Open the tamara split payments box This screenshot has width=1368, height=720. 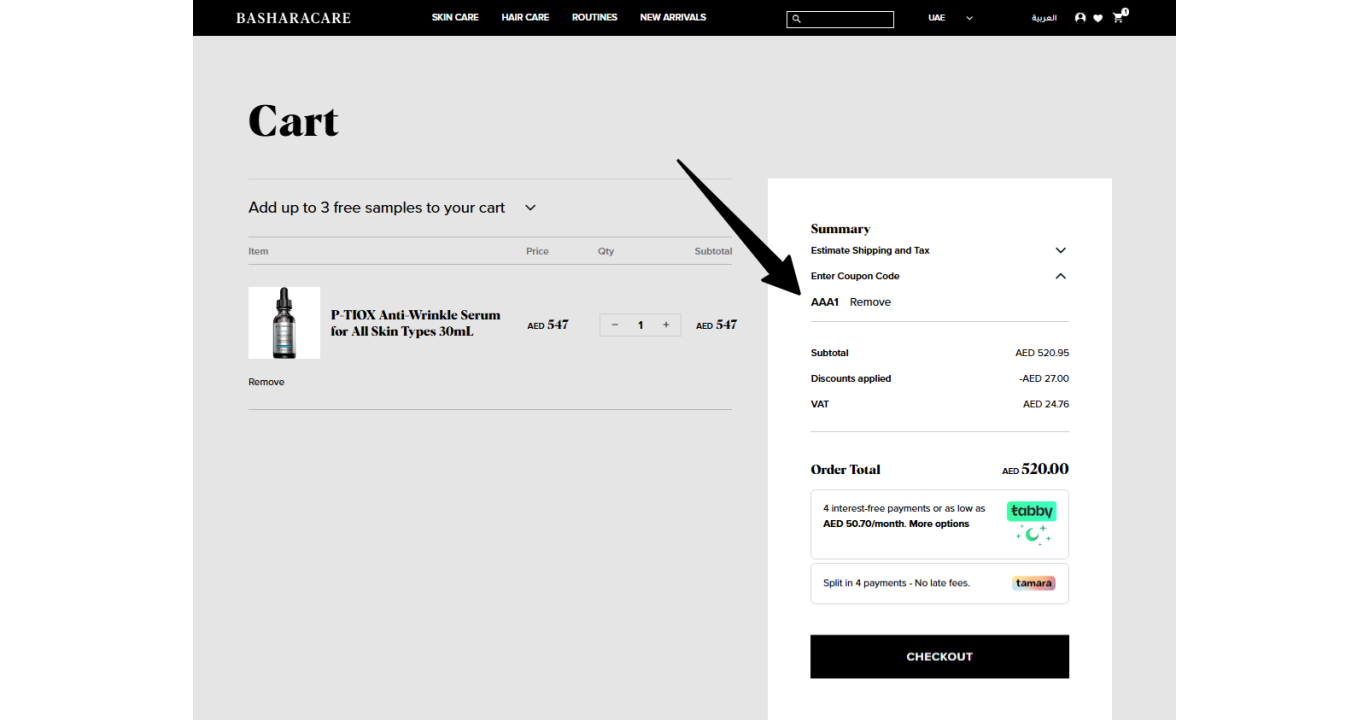[x=939, y=583]
